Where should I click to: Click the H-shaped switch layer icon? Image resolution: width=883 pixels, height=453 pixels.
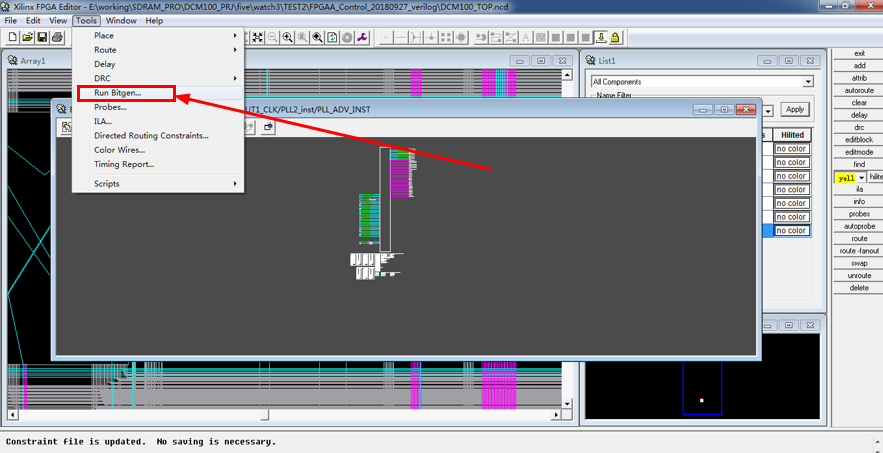pos(417,38)
